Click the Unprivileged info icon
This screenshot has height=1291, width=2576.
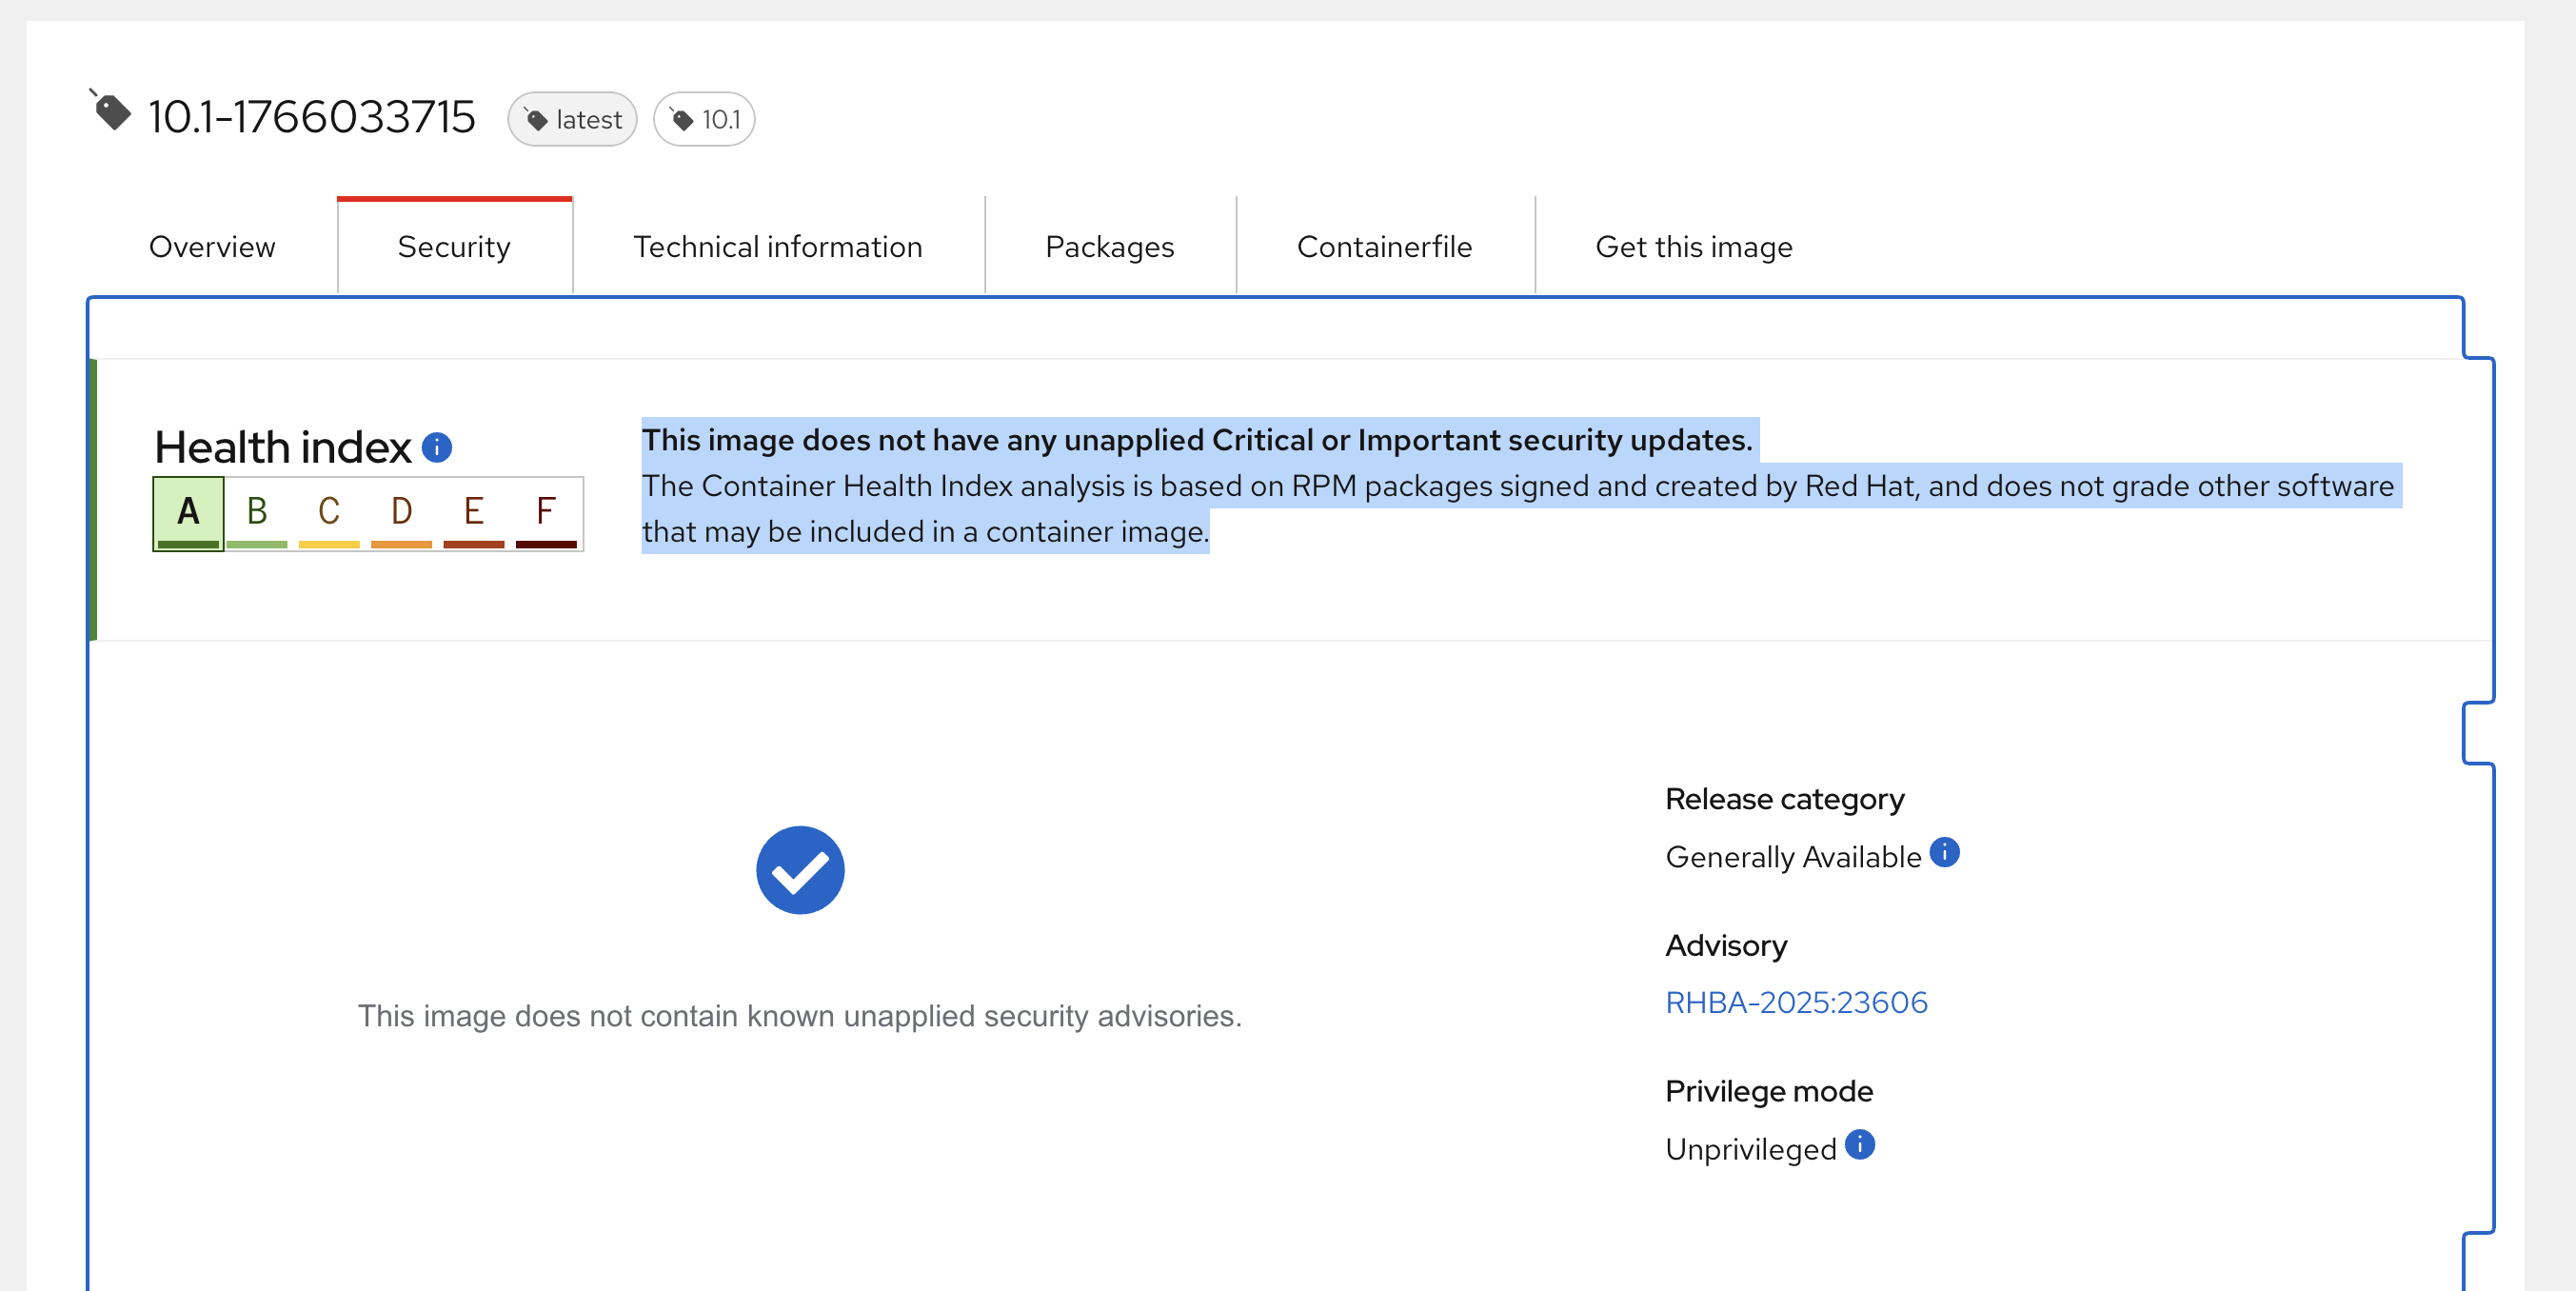(1859, 1144)
